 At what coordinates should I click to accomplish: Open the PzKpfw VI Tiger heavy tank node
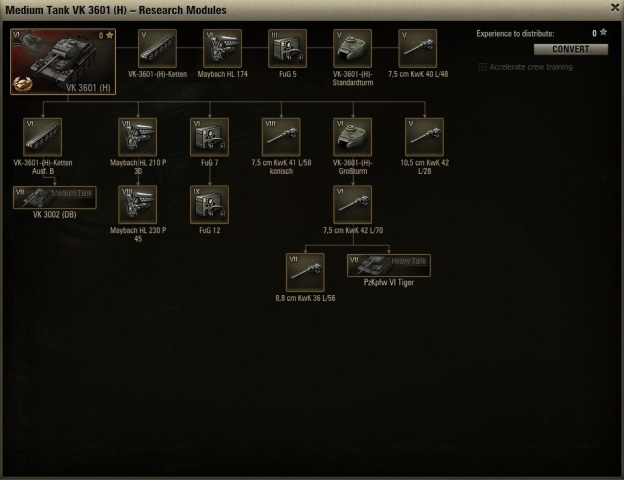[389, 265]
